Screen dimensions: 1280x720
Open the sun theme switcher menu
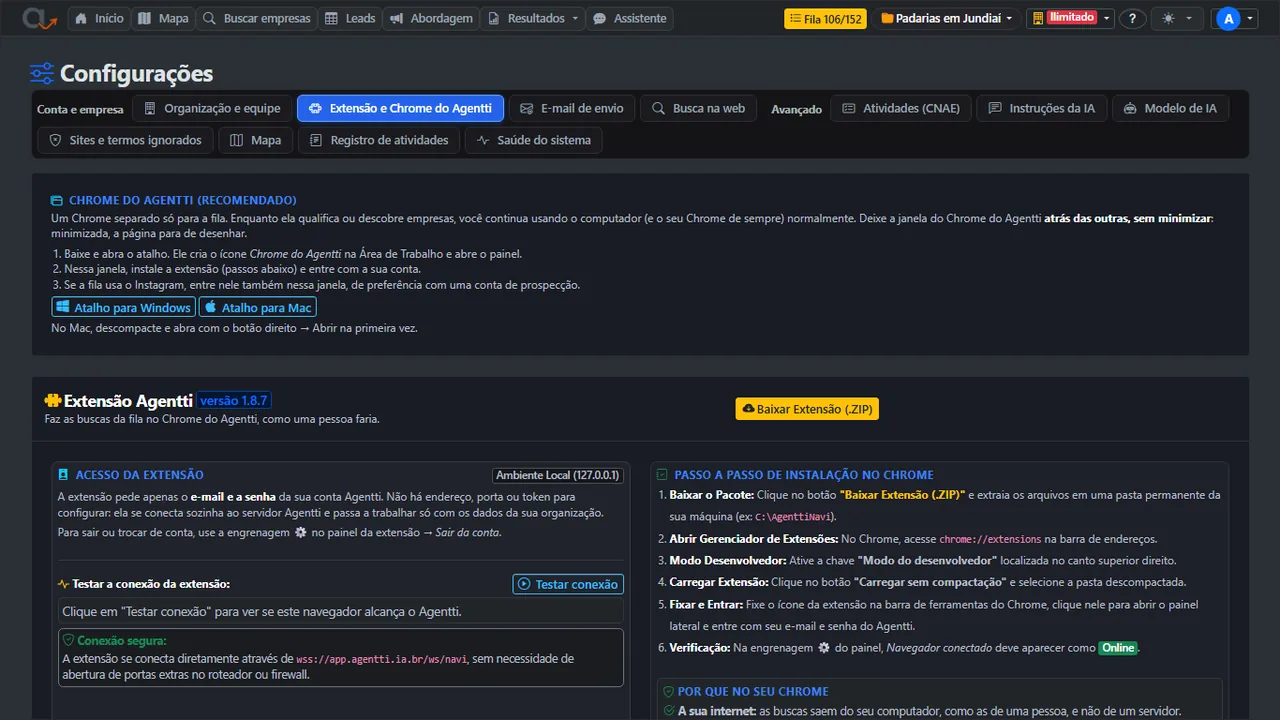[x=1177, y=18]
